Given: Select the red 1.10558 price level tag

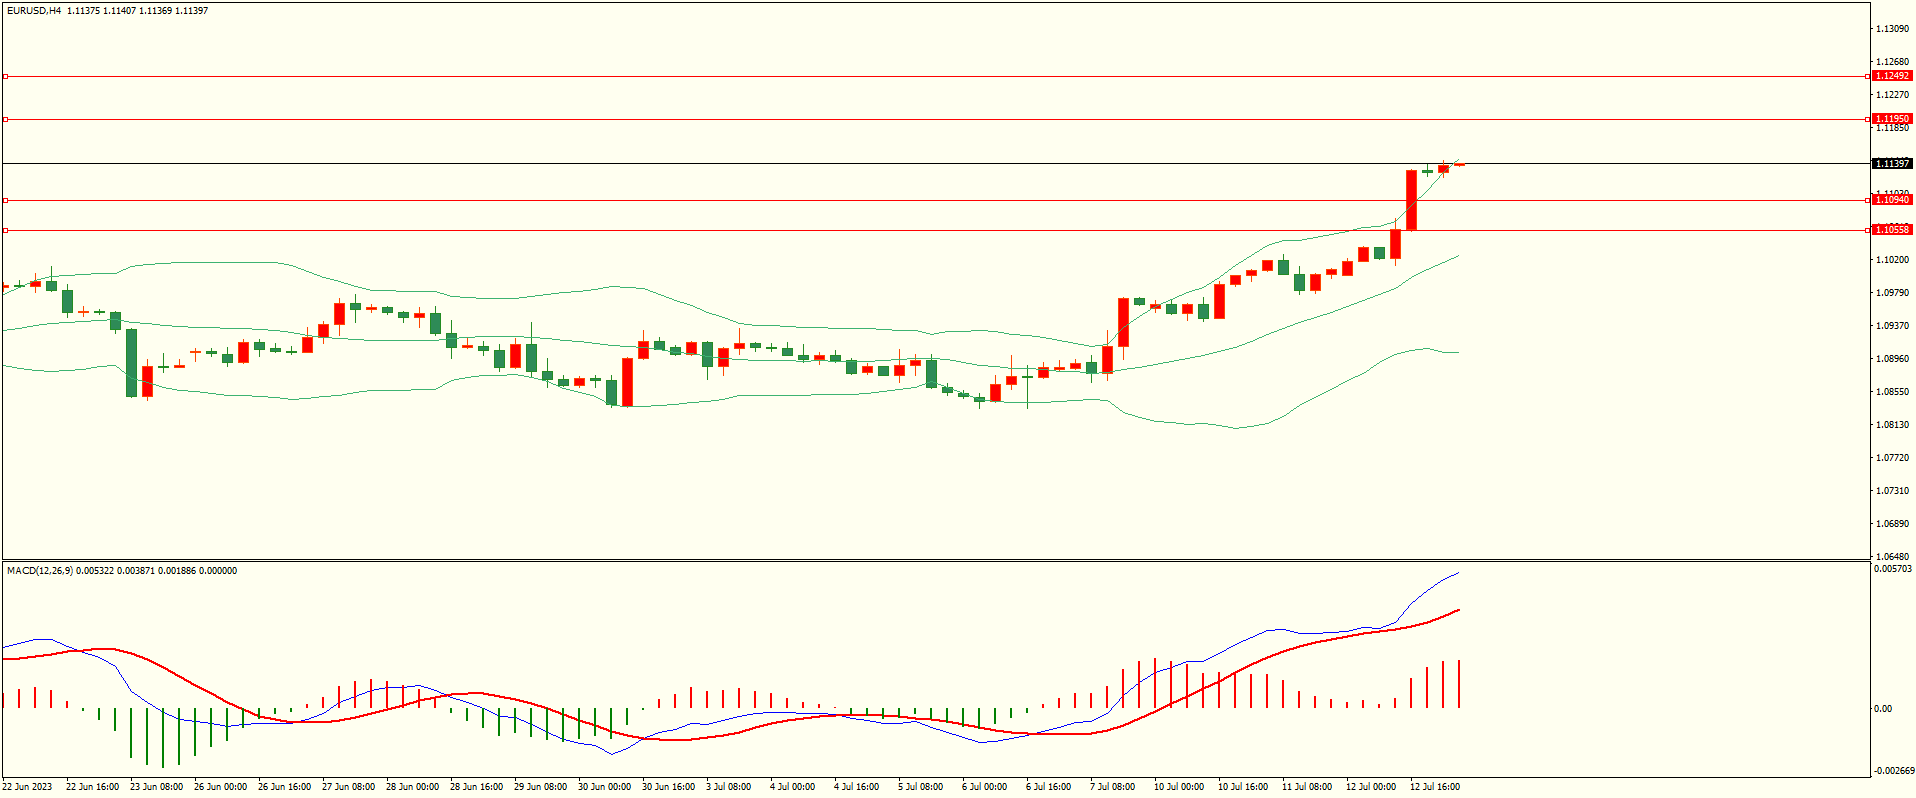Looking at the screenshot, I should coord(1892,230).
